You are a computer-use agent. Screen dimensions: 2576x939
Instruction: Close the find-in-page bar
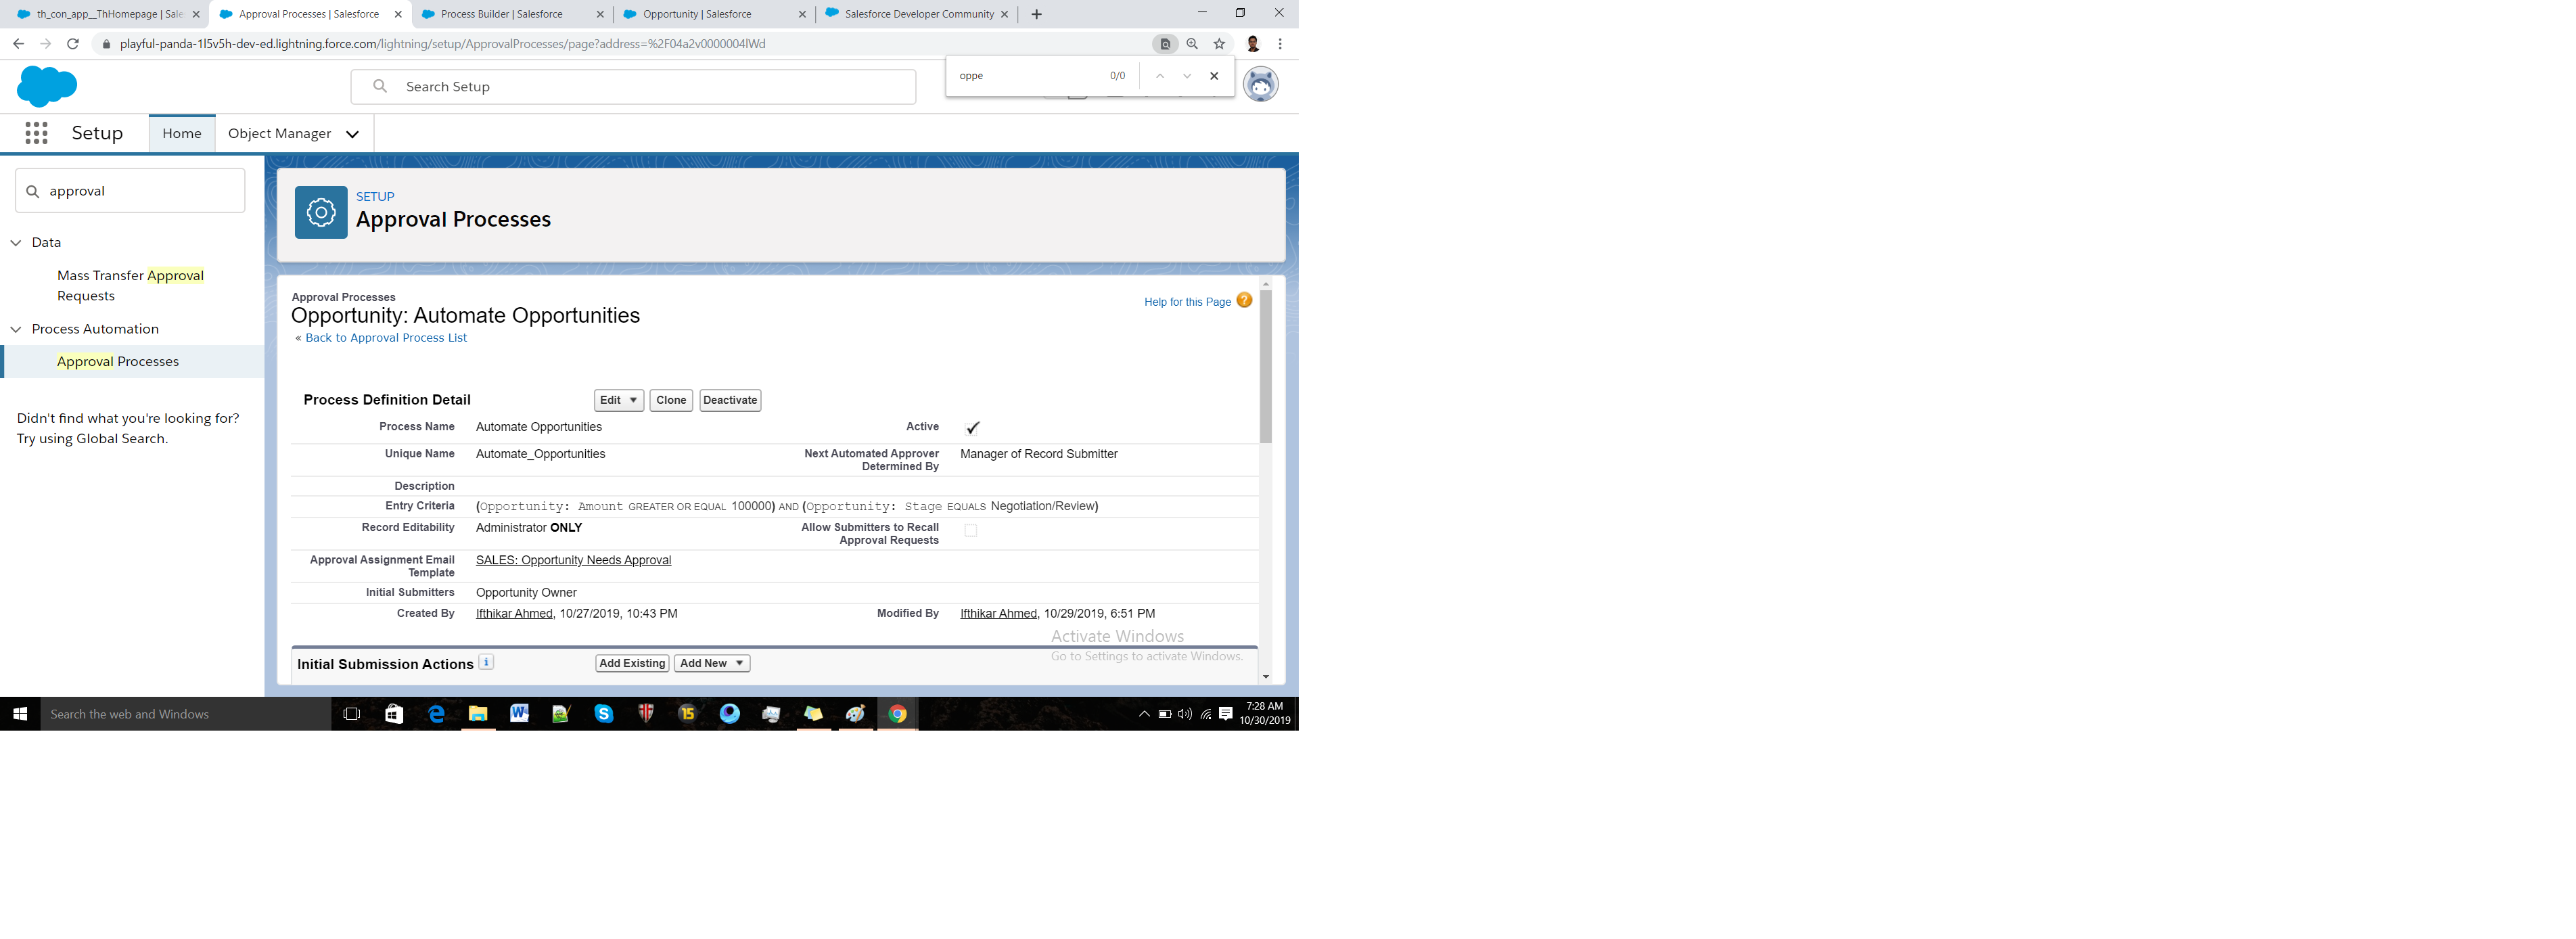[1214, 76]
